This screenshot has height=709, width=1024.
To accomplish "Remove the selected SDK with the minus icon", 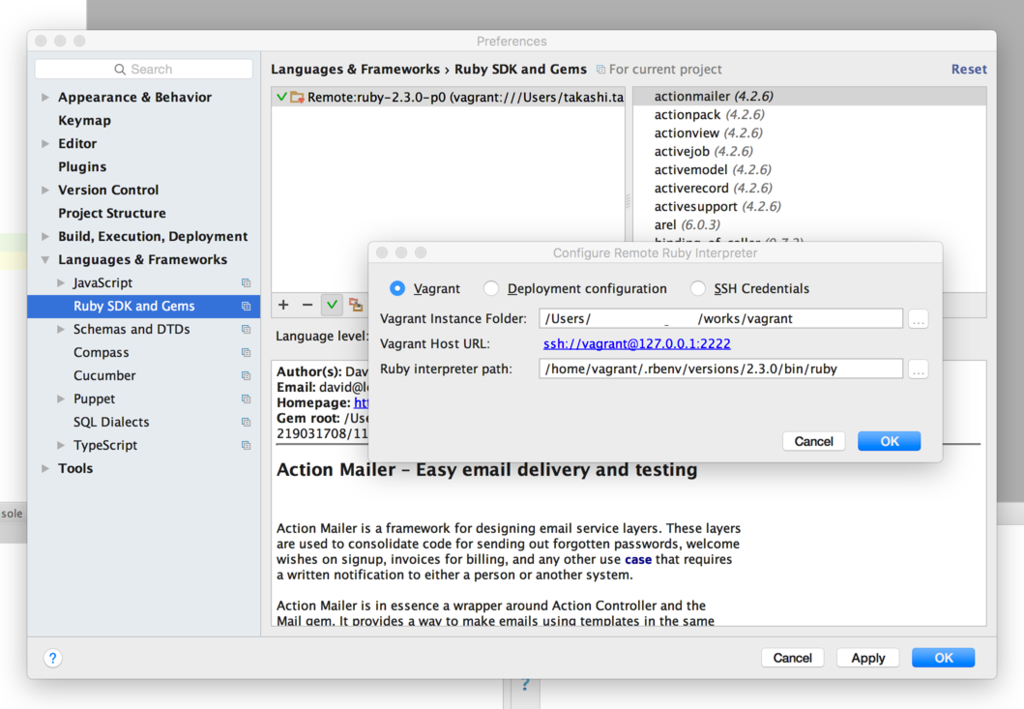I will [307, 305].
